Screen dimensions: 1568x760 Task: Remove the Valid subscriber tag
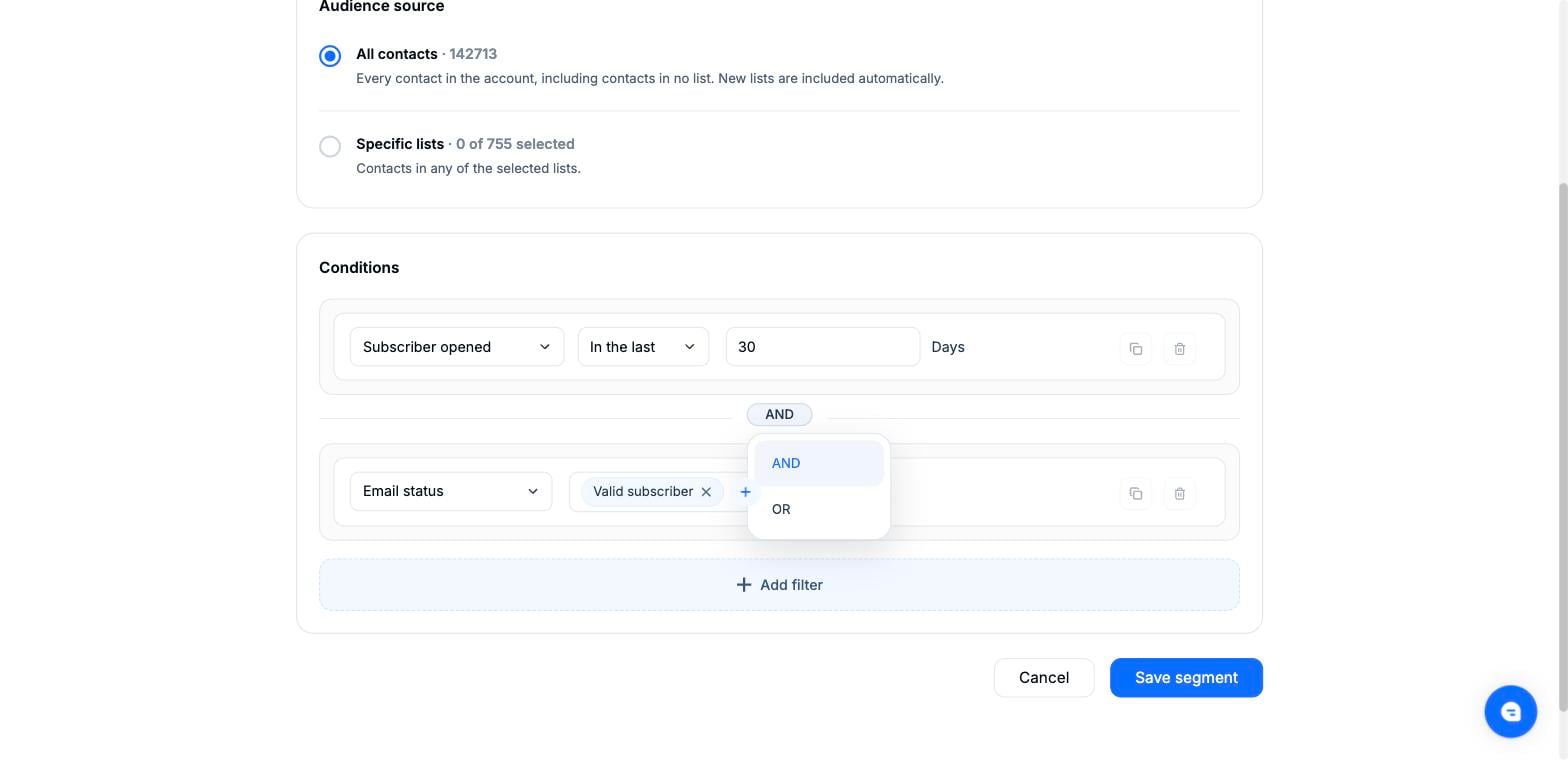click(x=706, y=492)
